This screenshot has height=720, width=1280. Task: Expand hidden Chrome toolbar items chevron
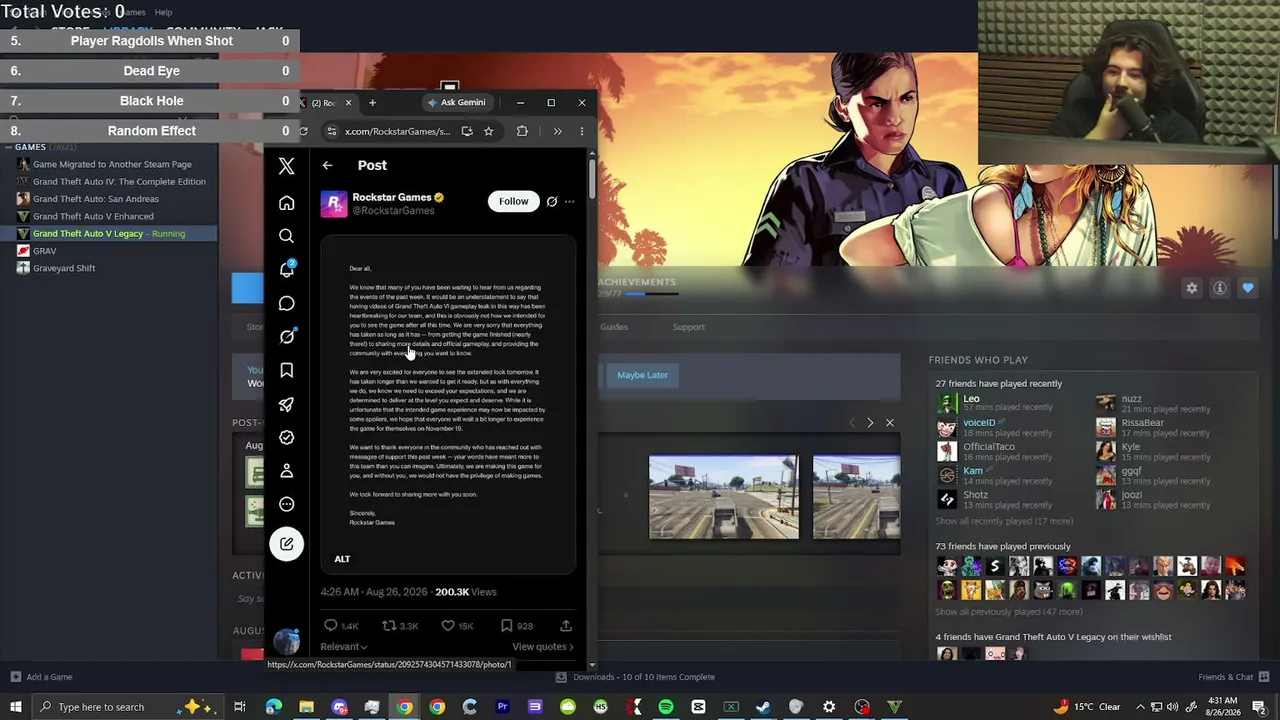click(557, 131)
